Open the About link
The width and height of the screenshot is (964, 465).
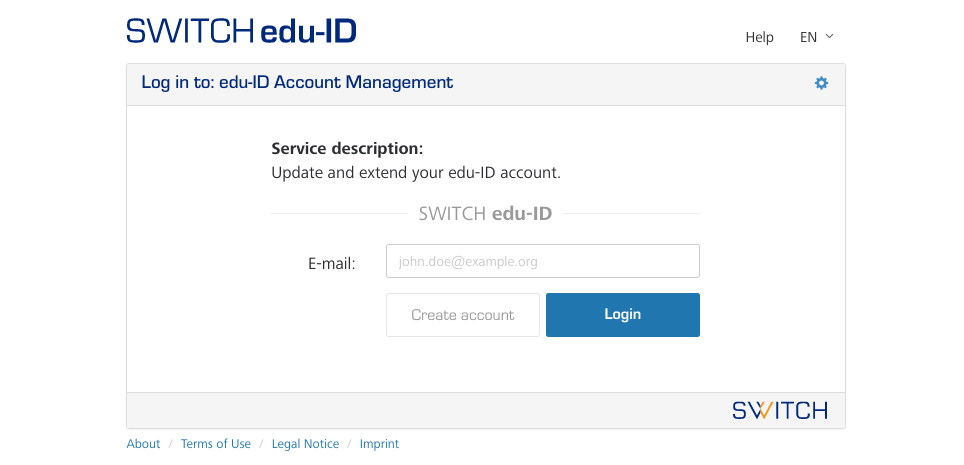(143, 444)
